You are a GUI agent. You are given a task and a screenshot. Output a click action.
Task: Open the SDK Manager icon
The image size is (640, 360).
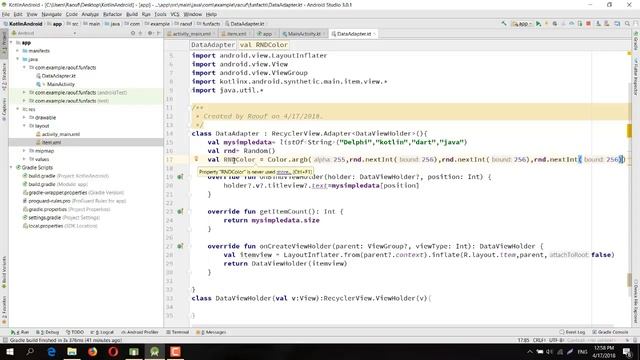tap(617, 24)
